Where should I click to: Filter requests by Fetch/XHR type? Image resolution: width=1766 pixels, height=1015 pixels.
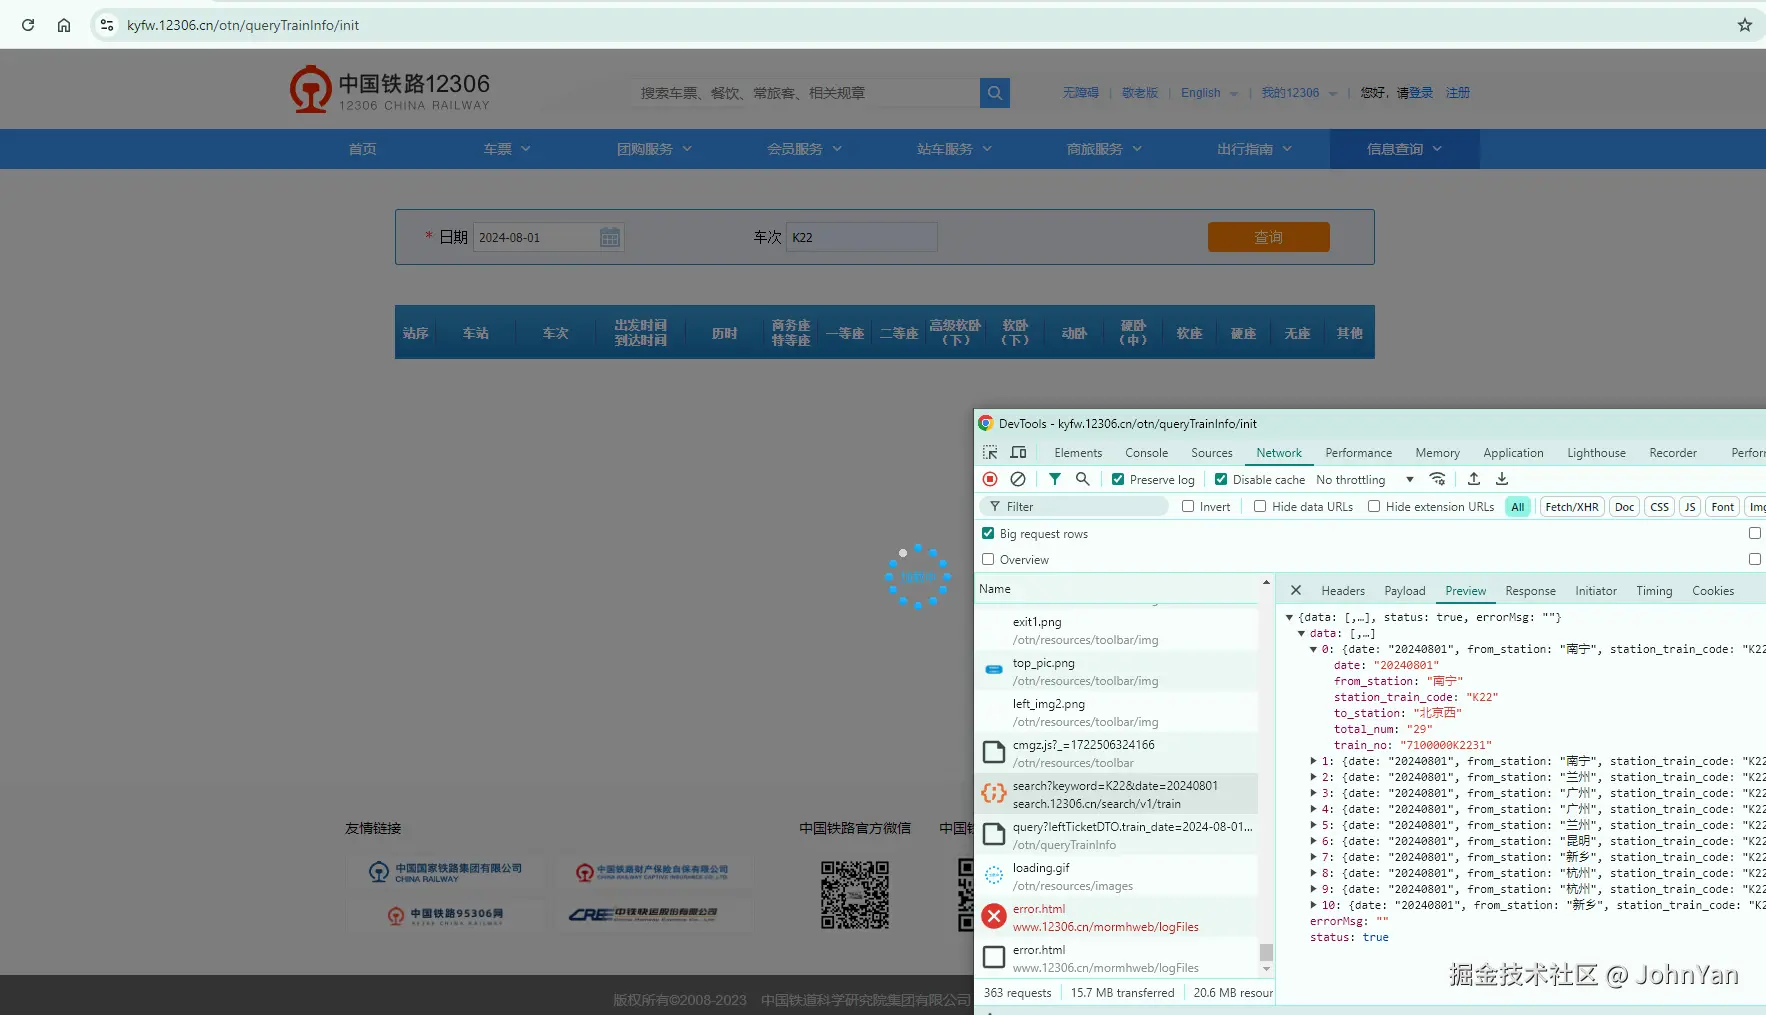(x=1572, y=507)
